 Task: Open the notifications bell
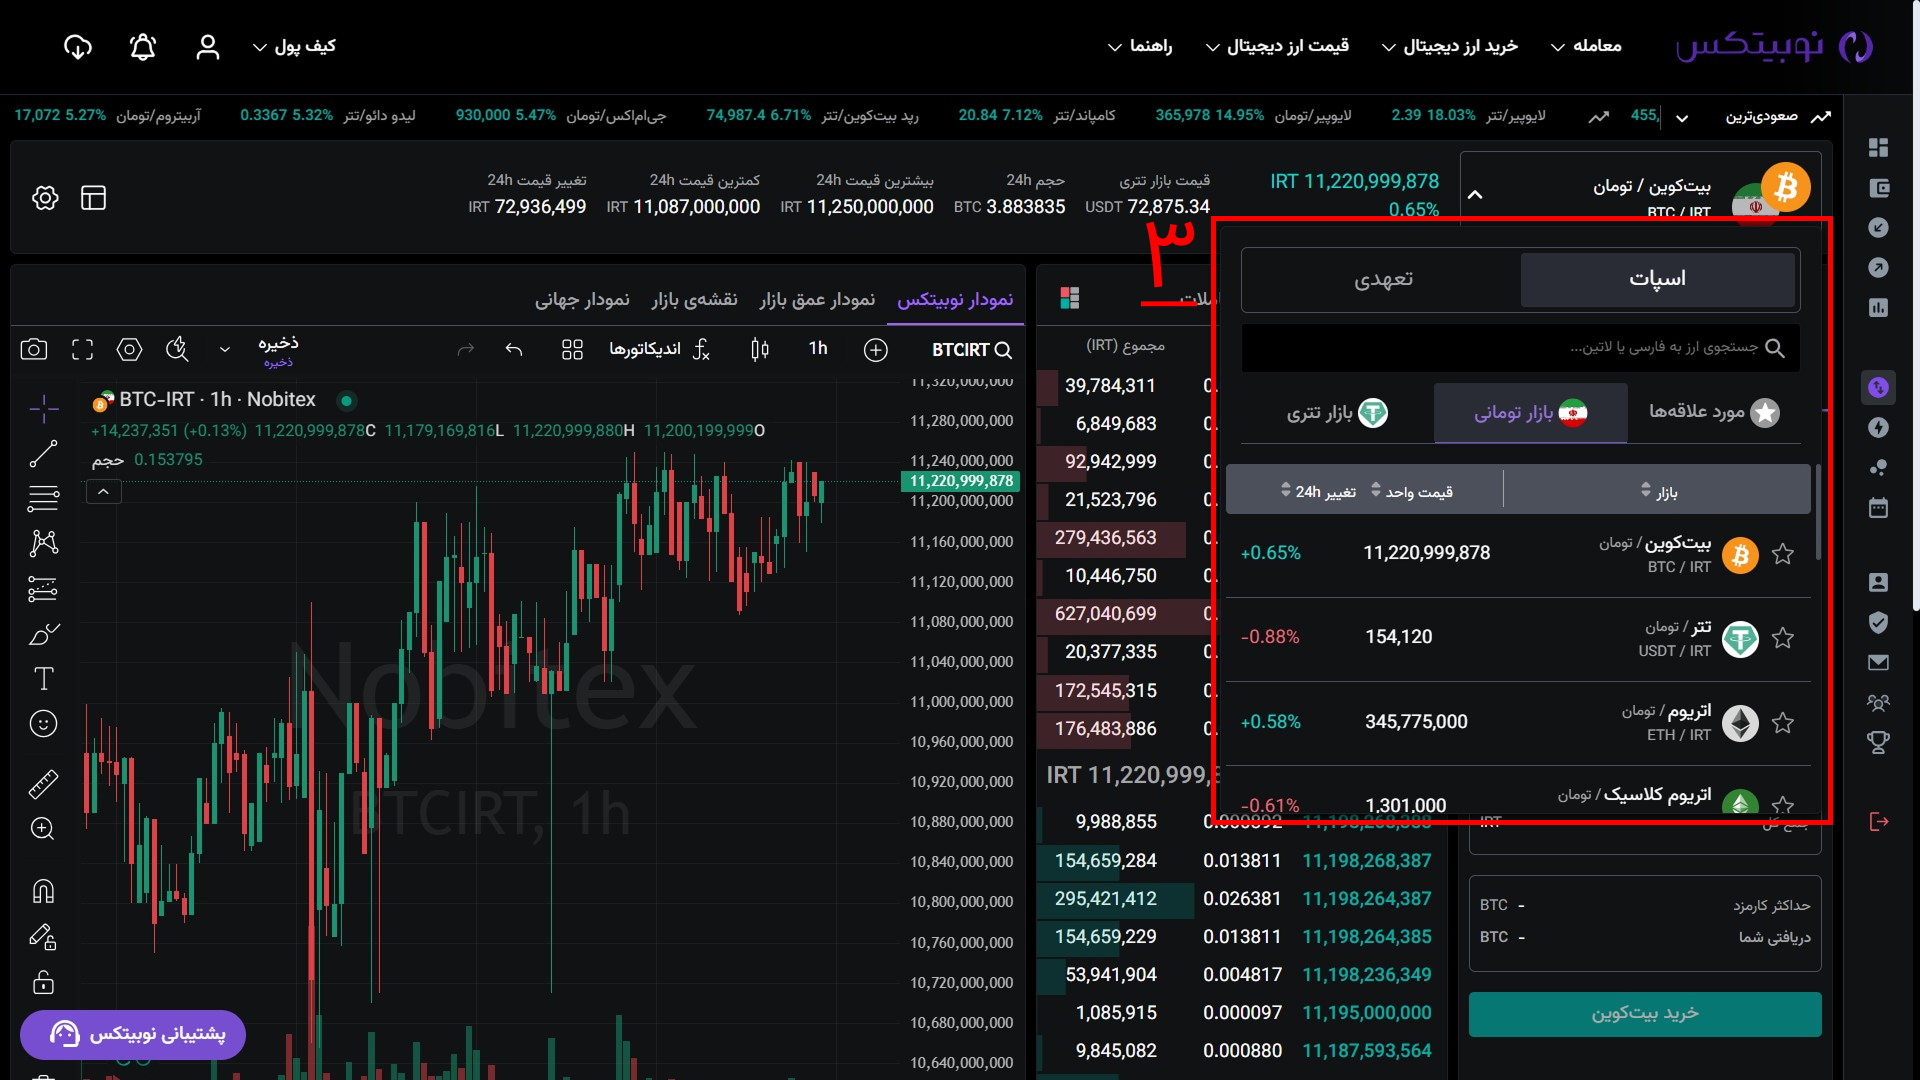[143, 47]
